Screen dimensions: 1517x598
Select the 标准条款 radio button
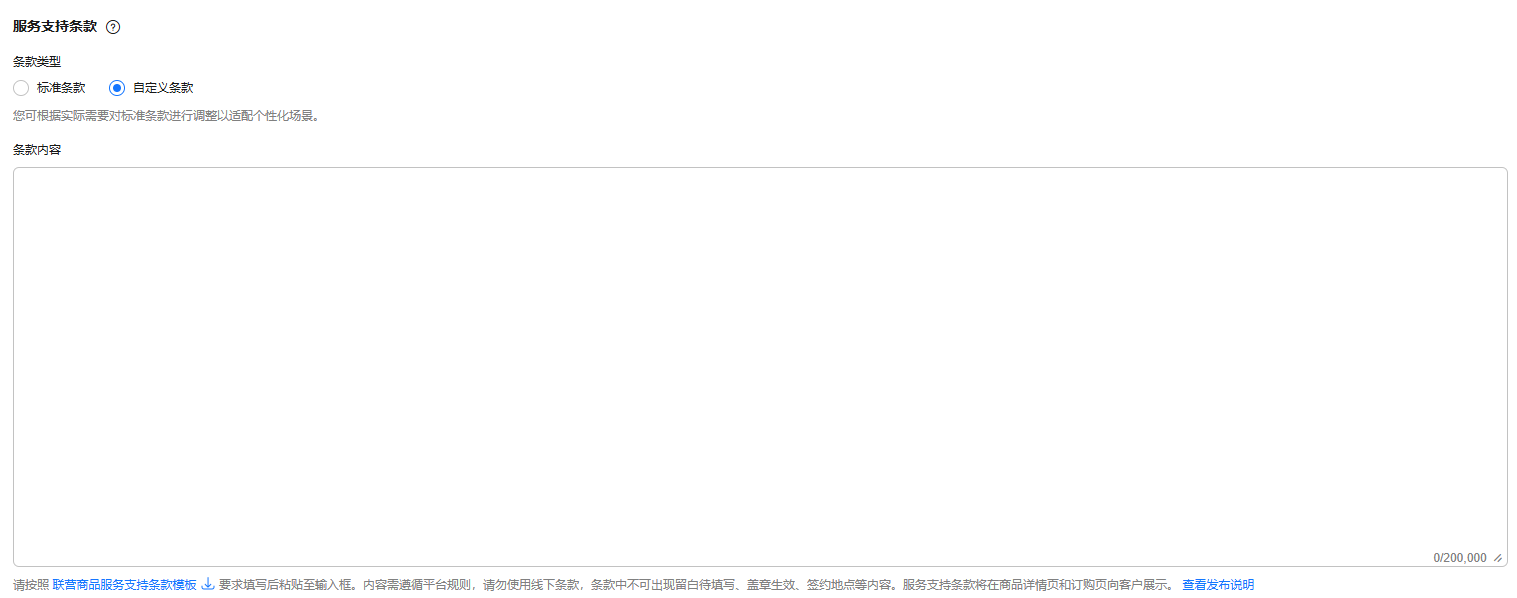(21, 88)
